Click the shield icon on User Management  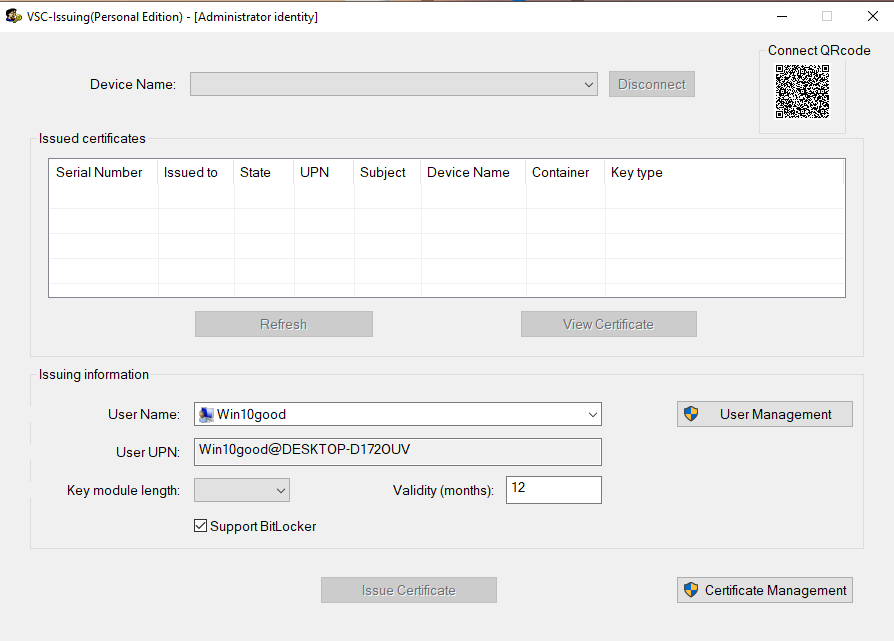(690, 414)
